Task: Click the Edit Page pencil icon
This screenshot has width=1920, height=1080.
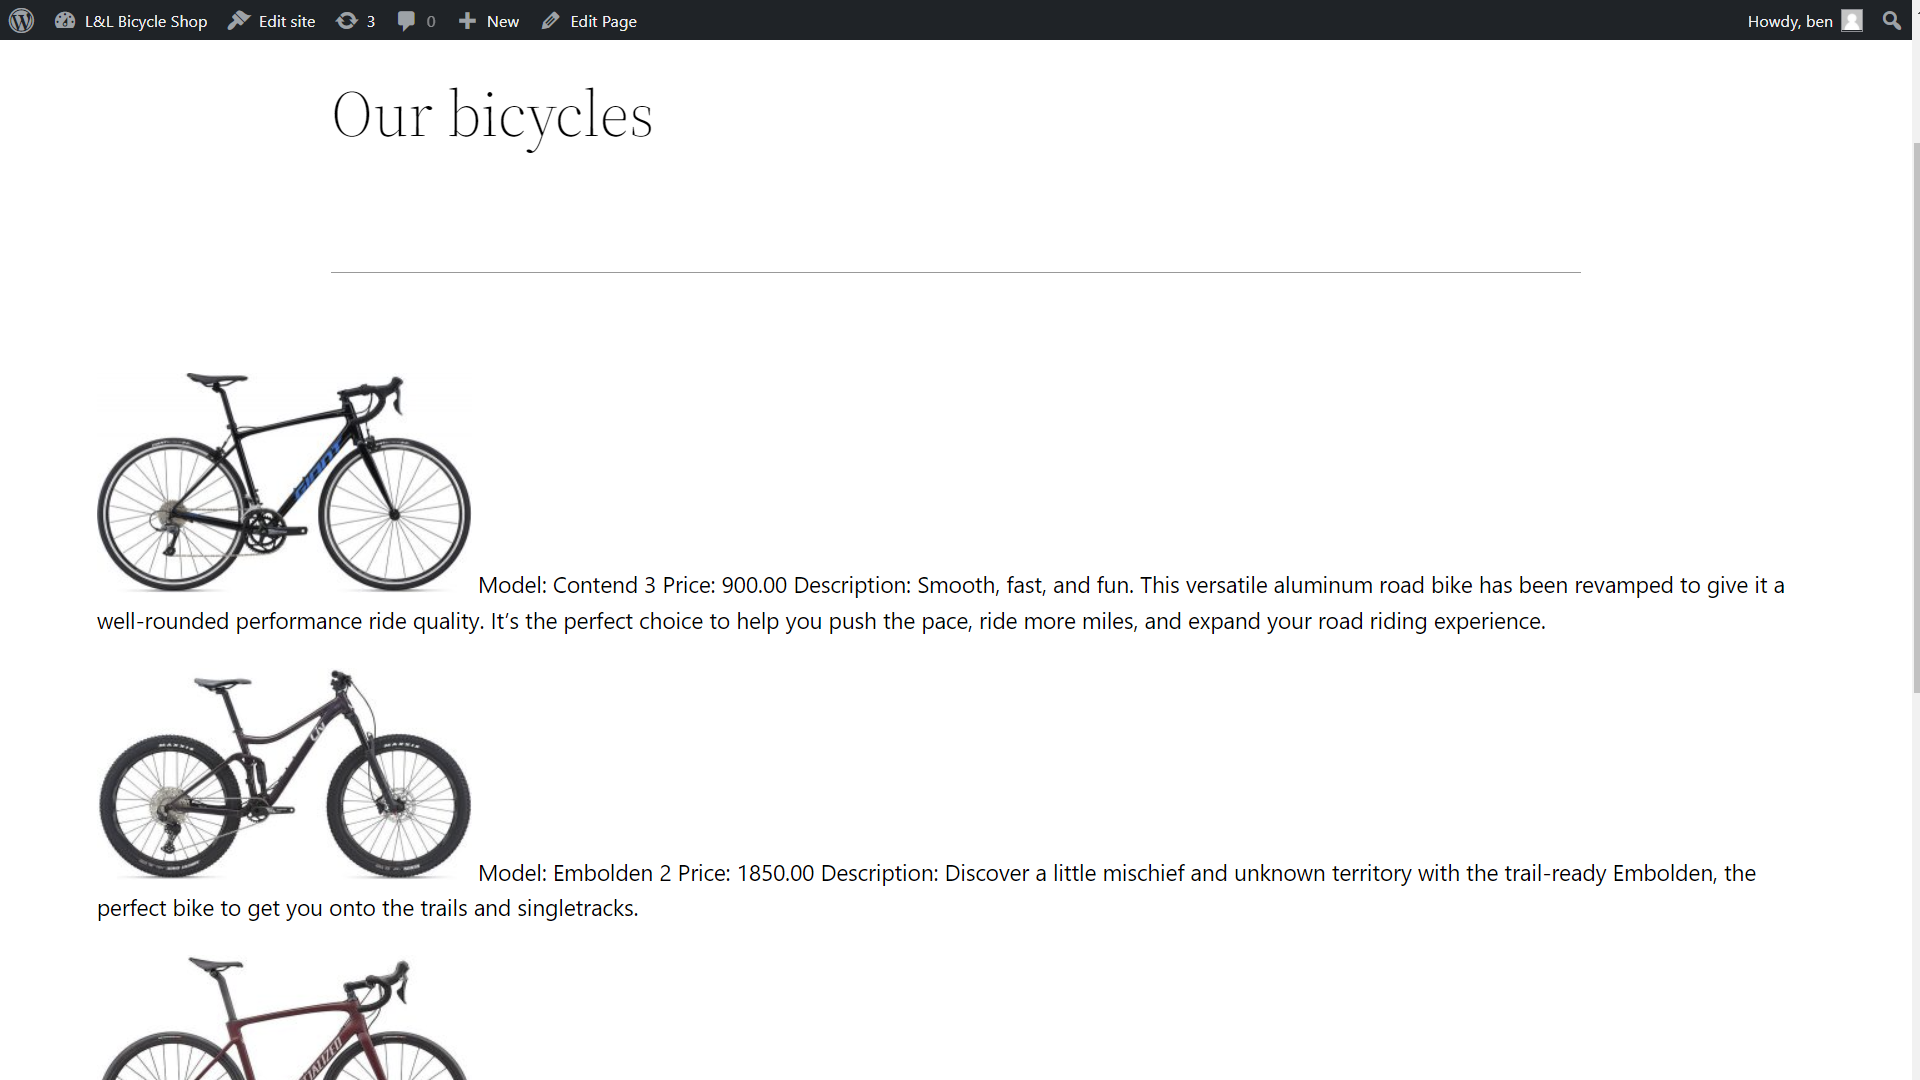Action: [551, 20]
